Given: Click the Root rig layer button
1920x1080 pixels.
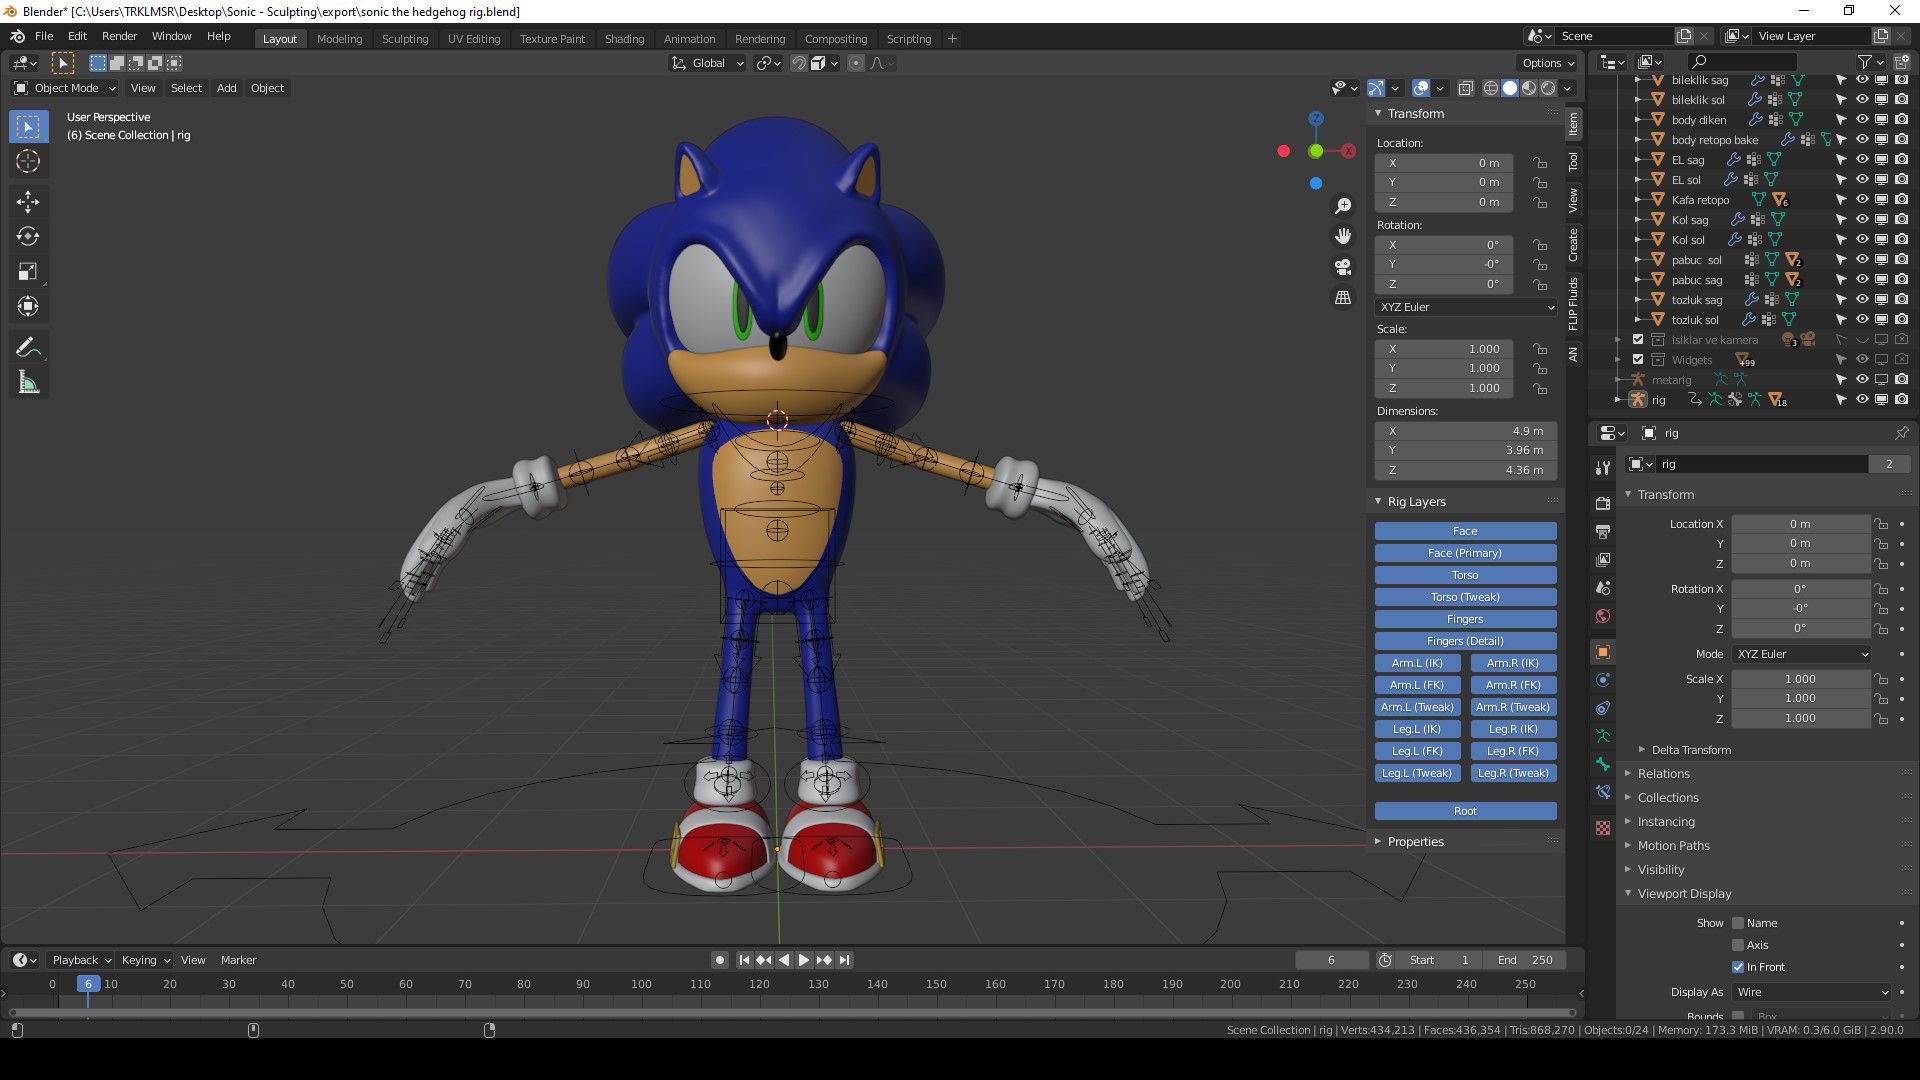Looking at the screenshot, I should (x=1465, y=811).
